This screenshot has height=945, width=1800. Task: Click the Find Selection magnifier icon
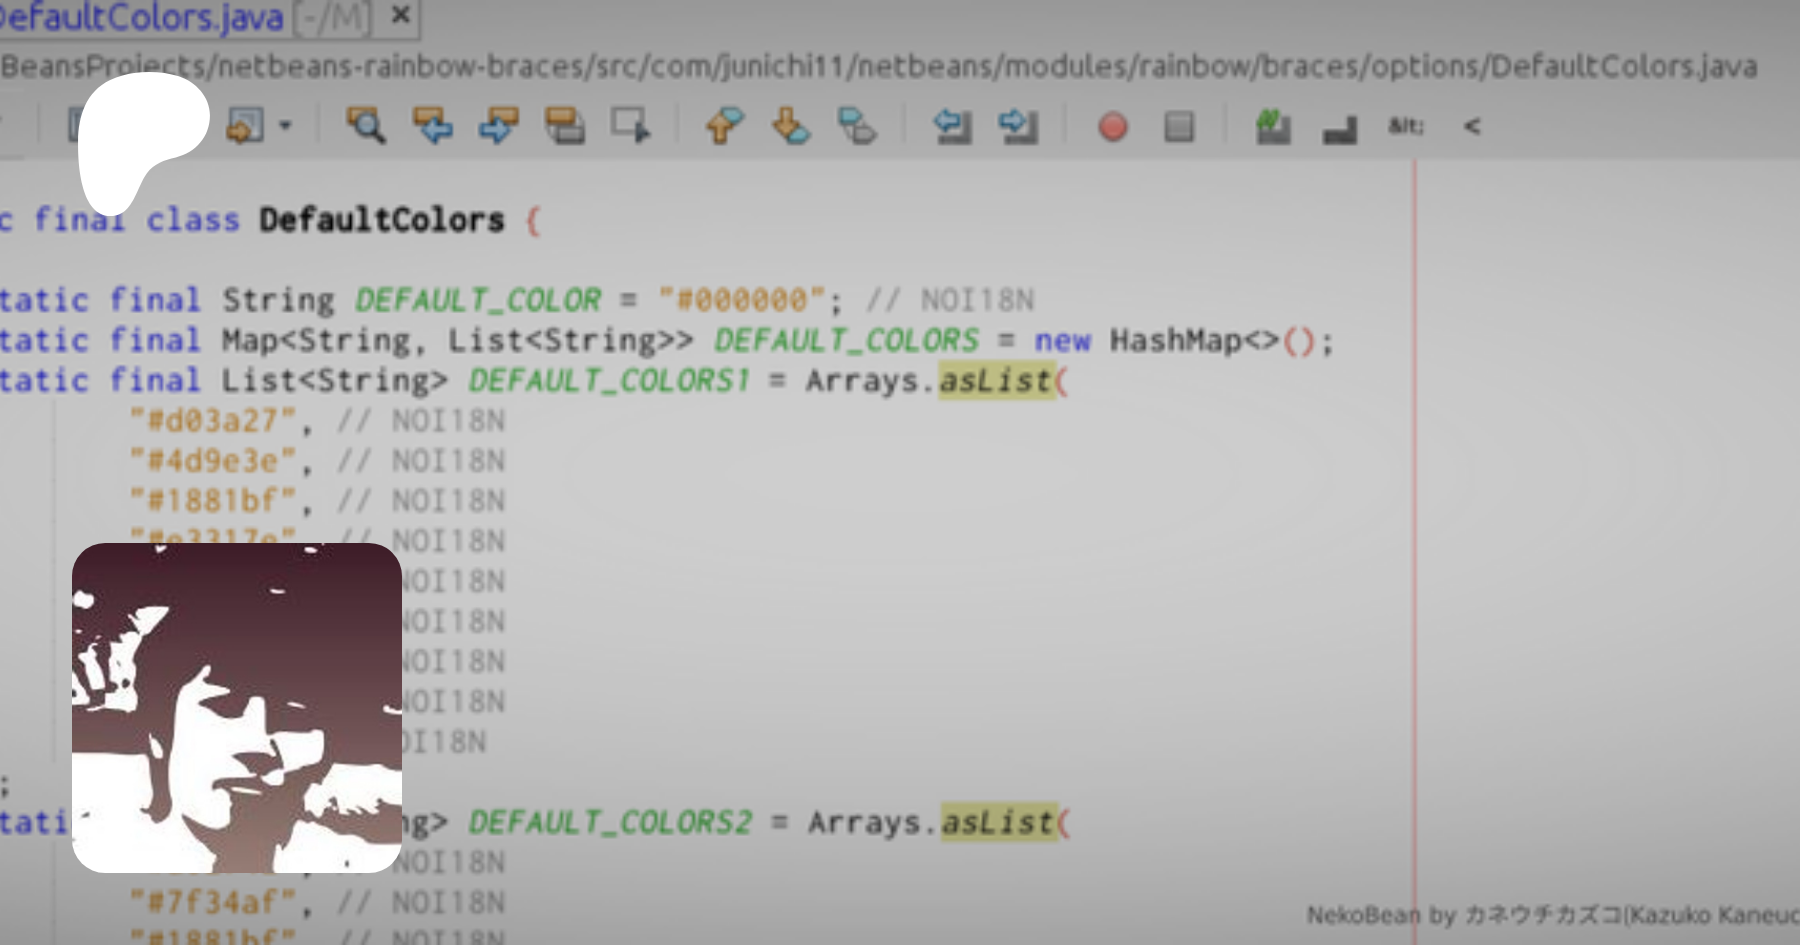tap(365, 126)
